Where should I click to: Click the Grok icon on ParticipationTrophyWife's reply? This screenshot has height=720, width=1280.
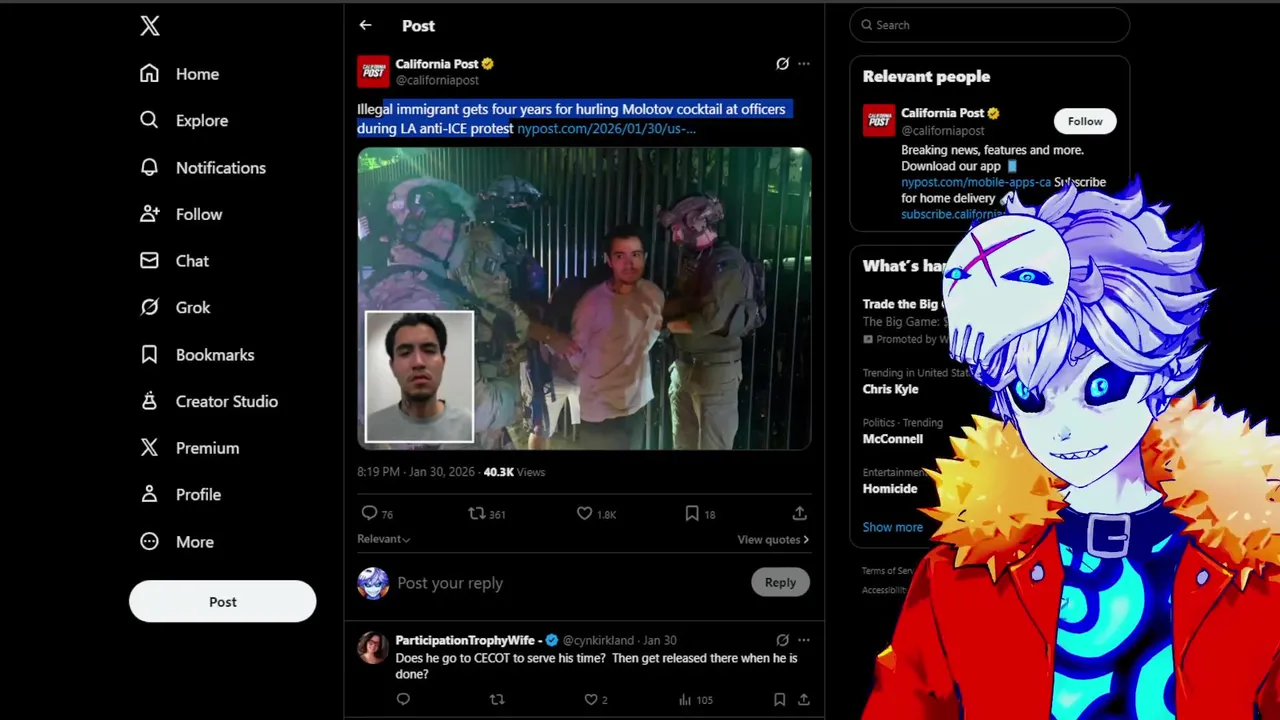tap(782, 640)
